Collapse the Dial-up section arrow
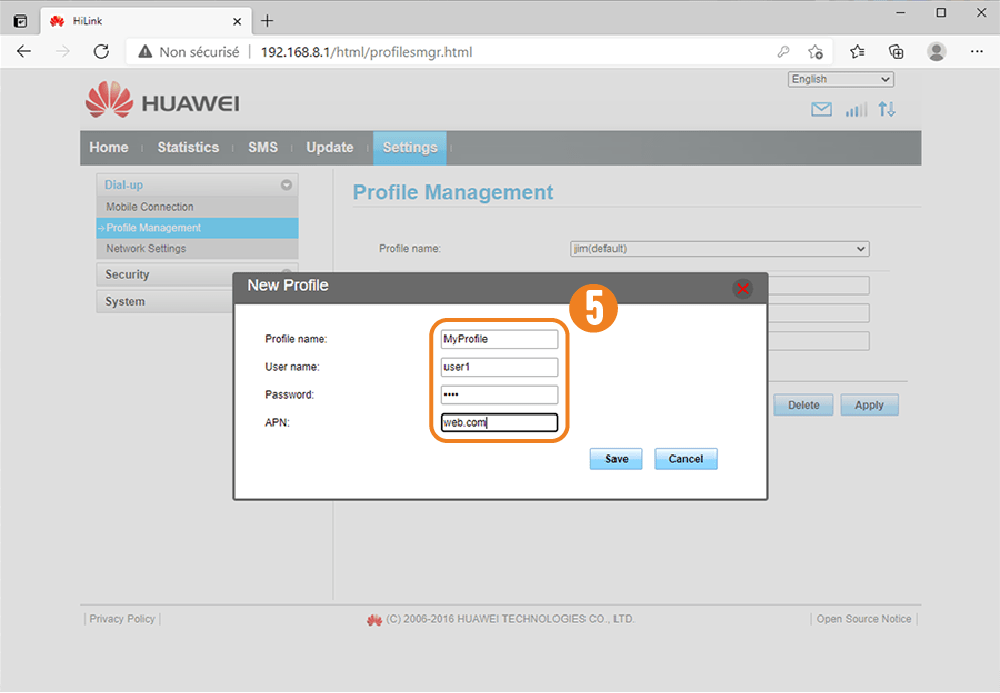The height and width of the screenshot is (693, 1000). point(286,185)
